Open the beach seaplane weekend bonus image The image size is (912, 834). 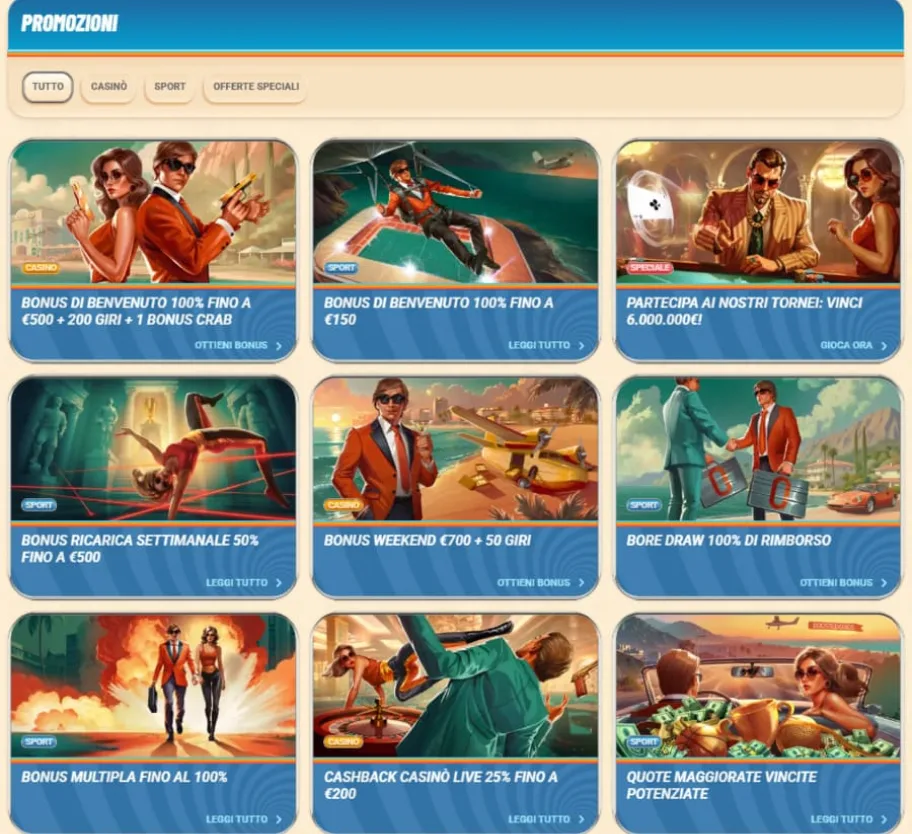[x=455, y=449]
